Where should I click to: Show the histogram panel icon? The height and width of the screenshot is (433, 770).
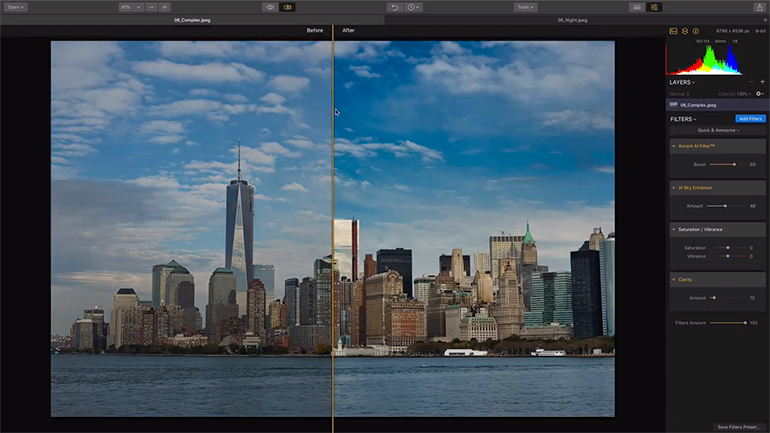click(673, 31)
